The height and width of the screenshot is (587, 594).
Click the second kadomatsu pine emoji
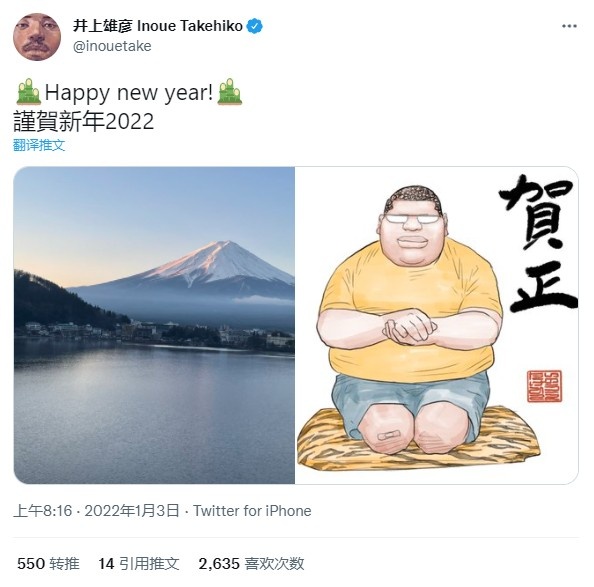(230, 92)
